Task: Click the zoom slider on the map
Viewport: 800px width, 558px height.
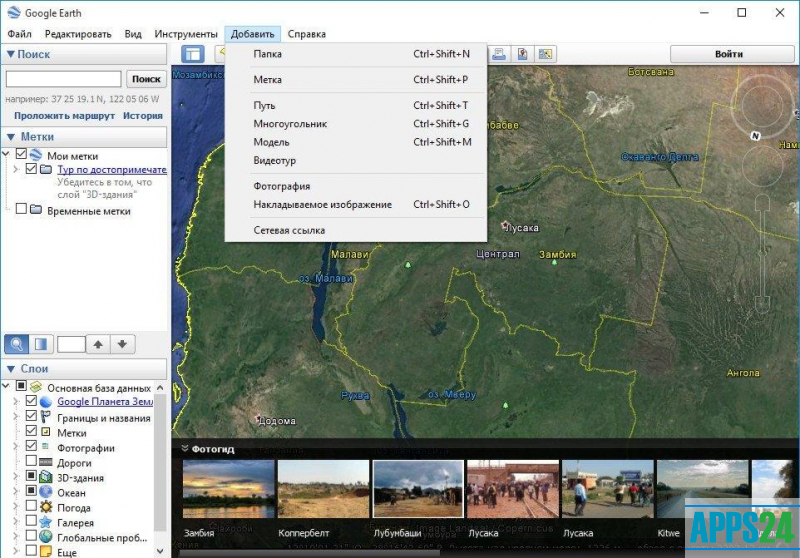Action: pos(762,253)
